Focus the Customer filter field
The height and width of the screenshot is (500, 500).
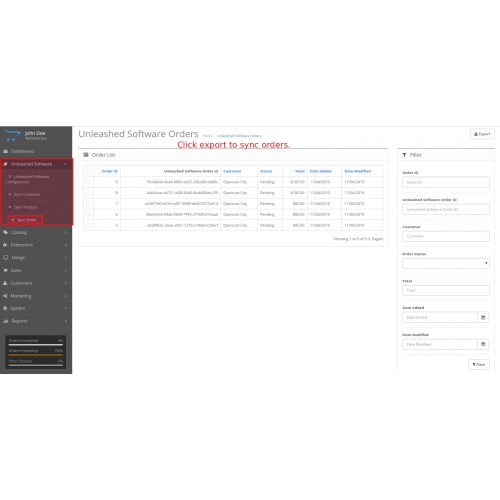(x=446, y=236)
